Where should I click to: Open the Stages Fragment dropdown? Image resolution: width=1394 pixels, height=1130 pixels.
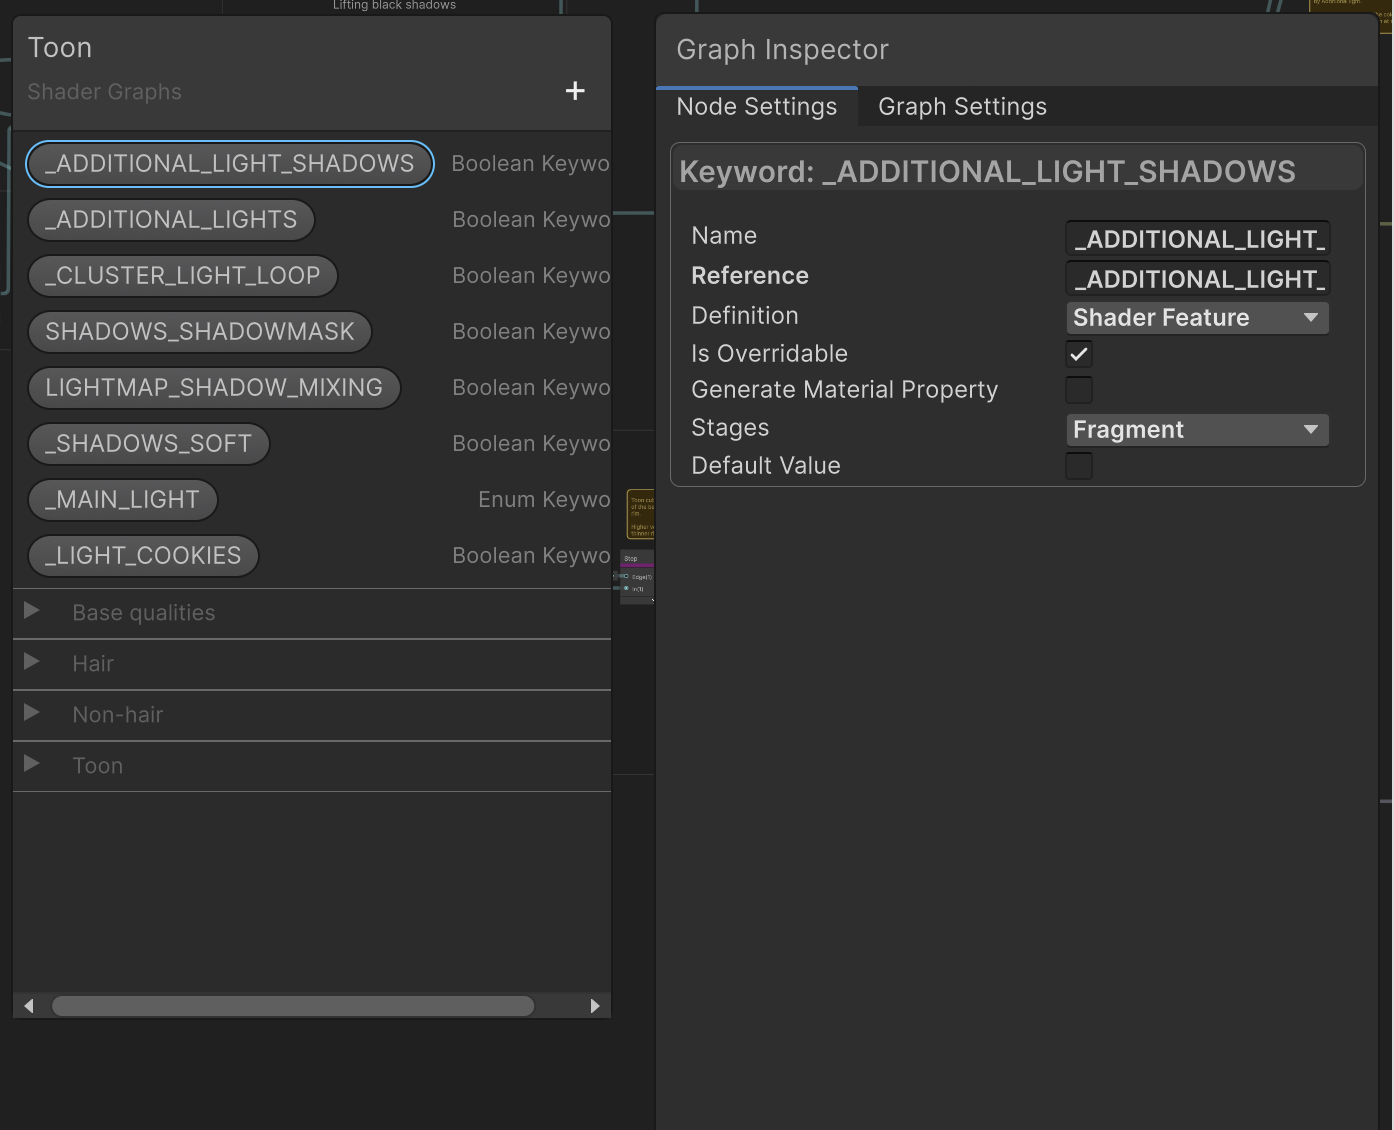pos(1197,429)
